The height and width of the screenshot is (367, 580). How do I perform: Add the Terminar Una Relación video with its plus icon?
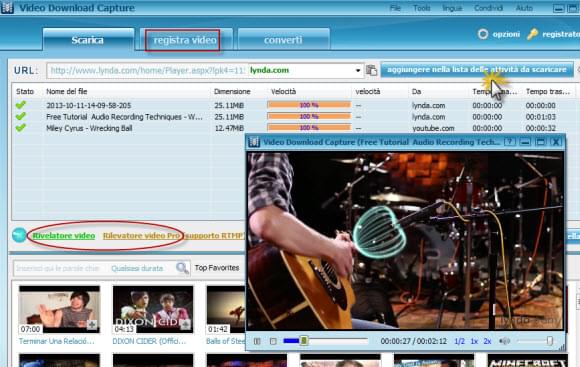coord(92,325)
